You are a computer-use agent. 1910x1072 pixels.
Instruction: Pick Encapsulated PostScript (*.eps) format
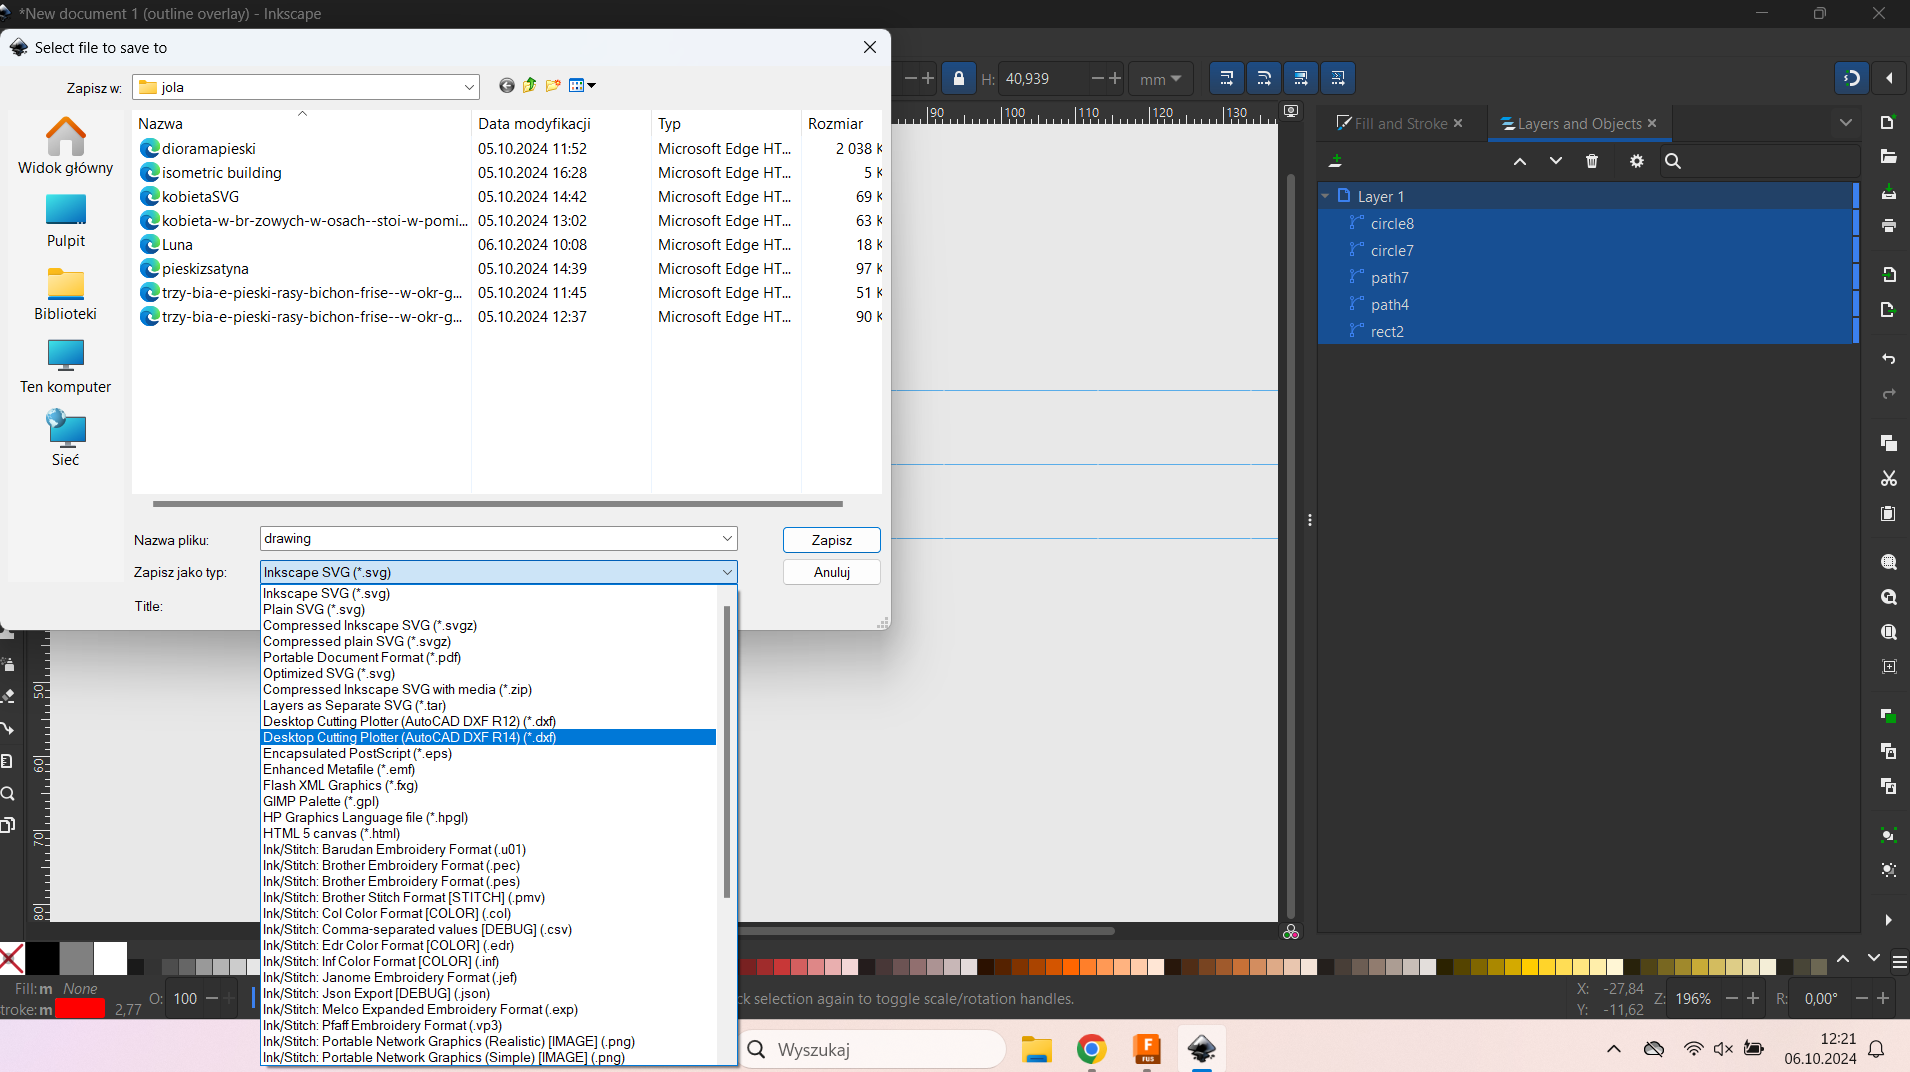(357, 753)
